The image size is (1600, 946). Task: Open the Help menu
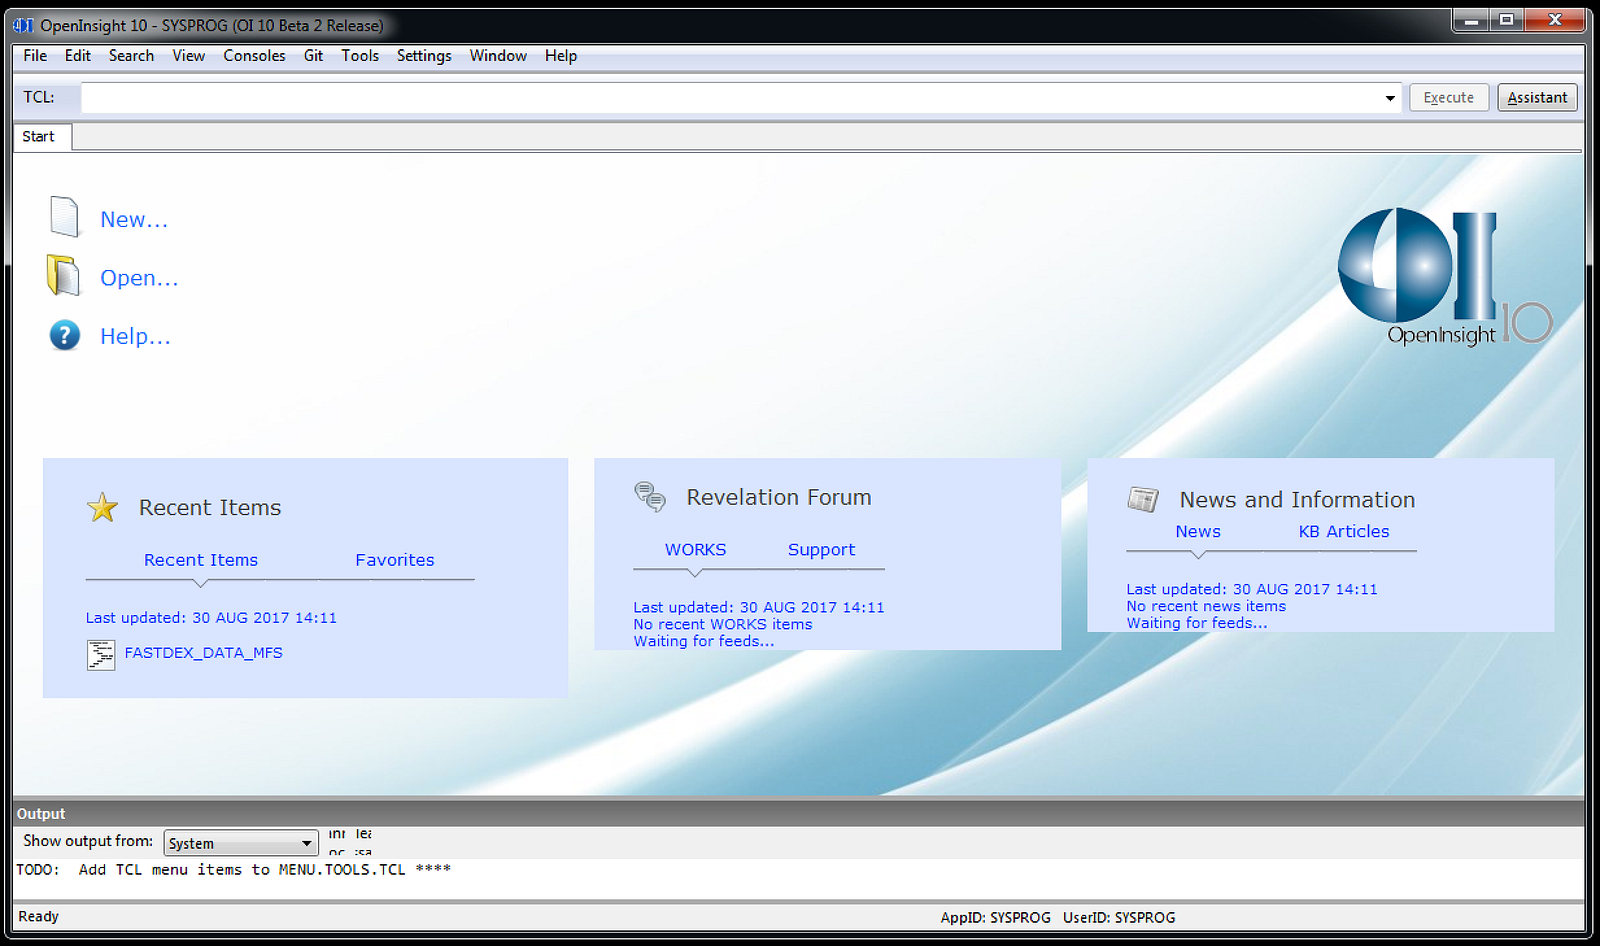tap(561, 56)
